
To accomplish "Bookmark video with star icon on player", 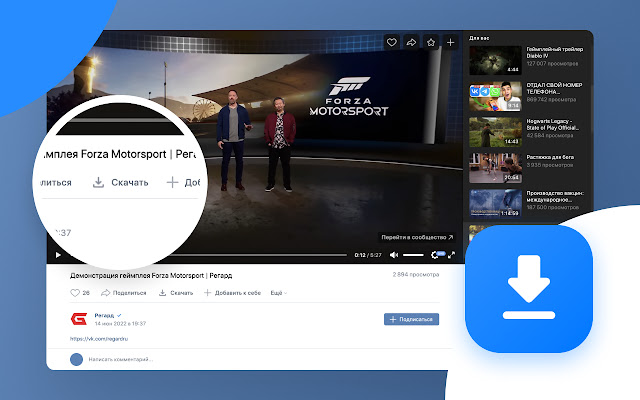I will [431, 42].
